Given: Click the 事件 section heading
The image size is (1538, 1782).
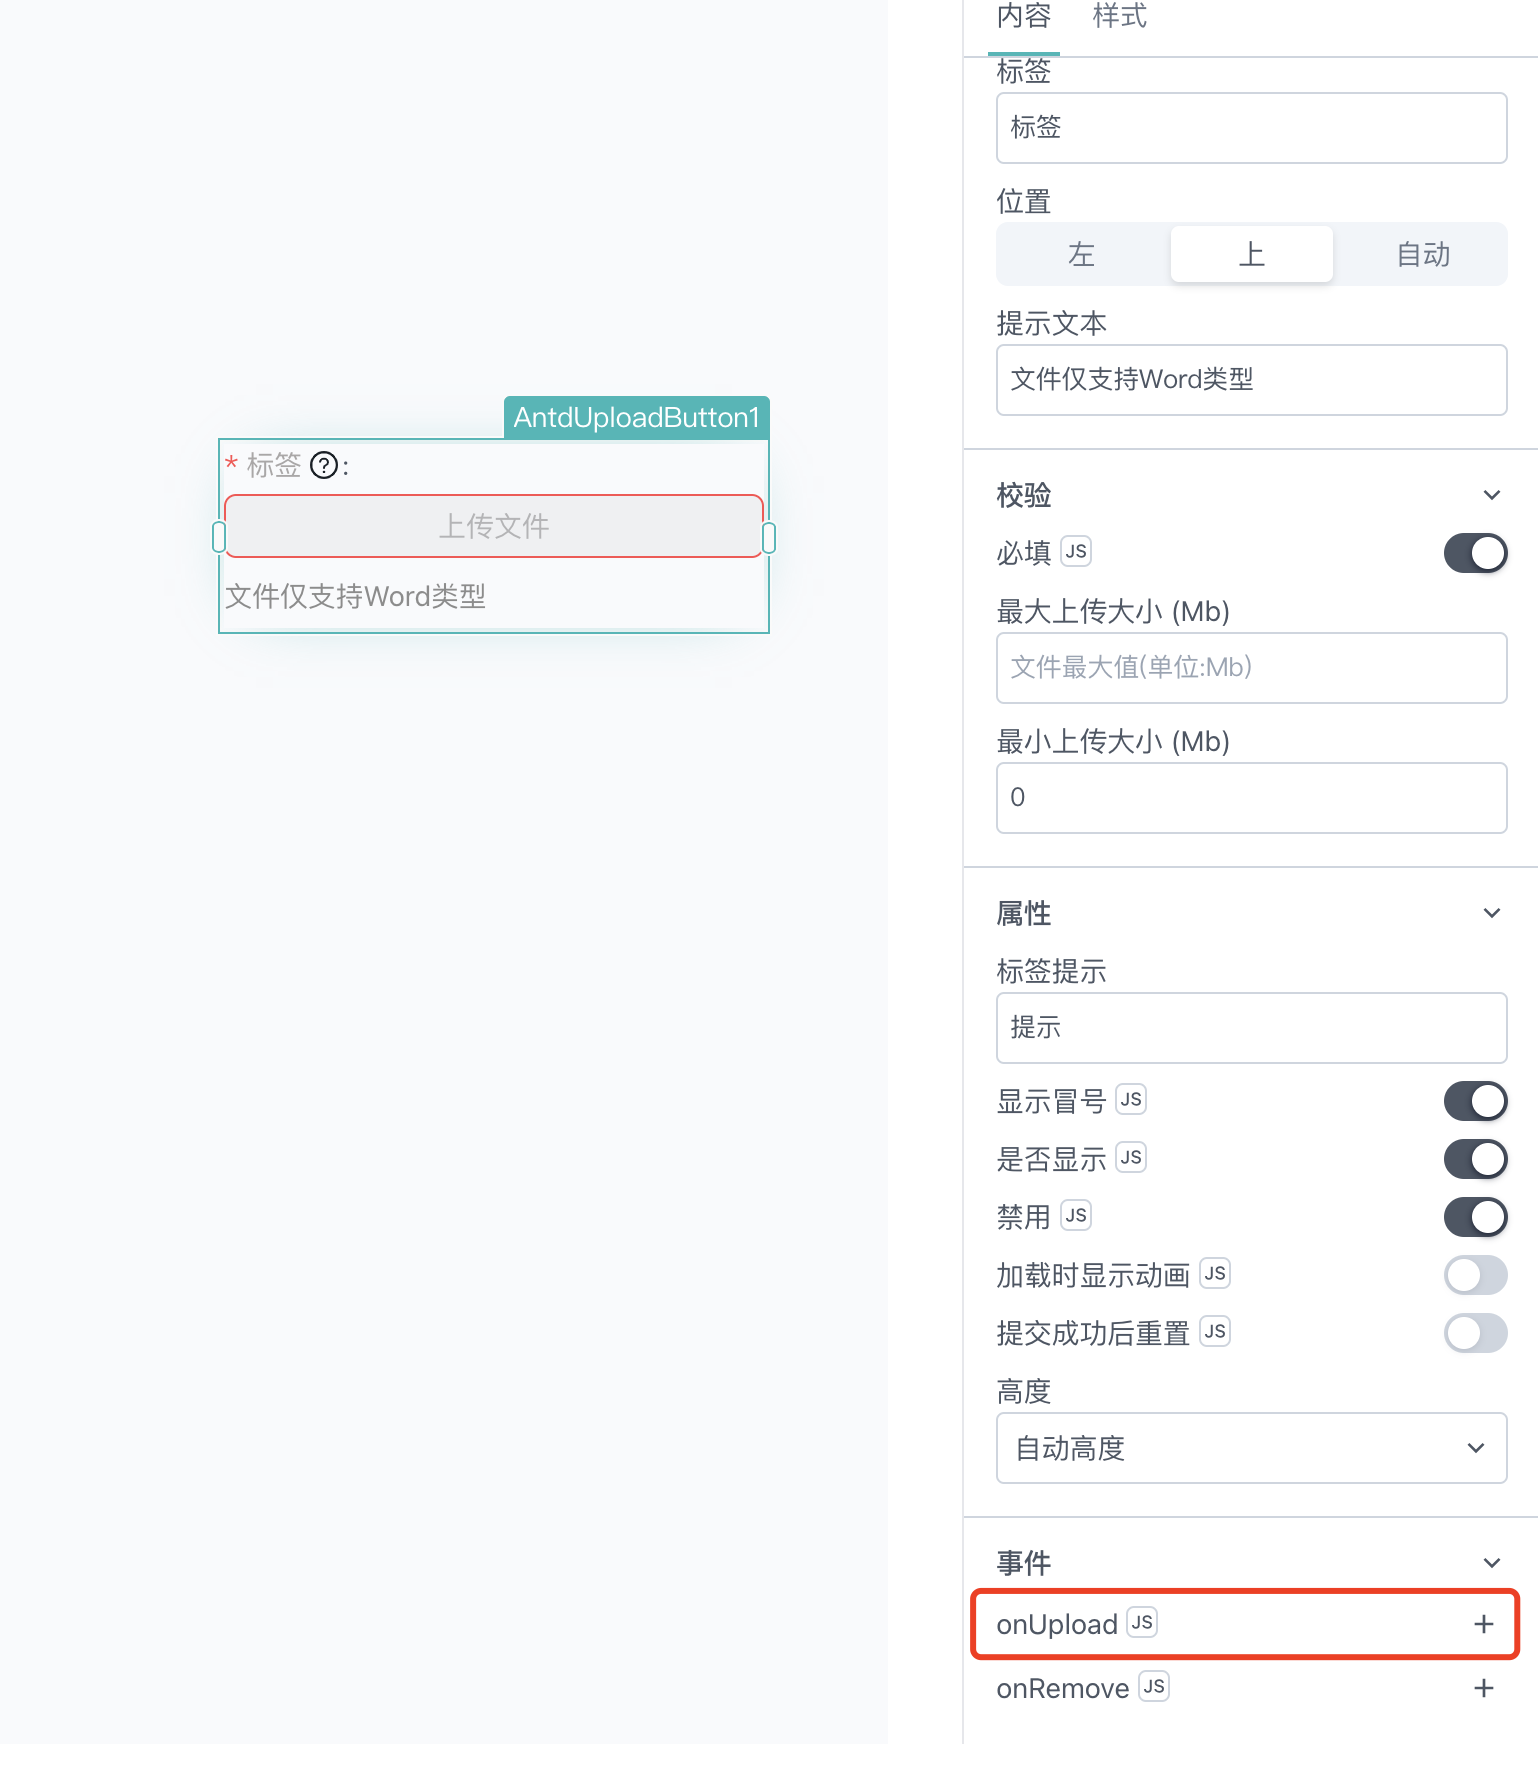Looking at the screenshot, I should (x=1024, y=1563).
